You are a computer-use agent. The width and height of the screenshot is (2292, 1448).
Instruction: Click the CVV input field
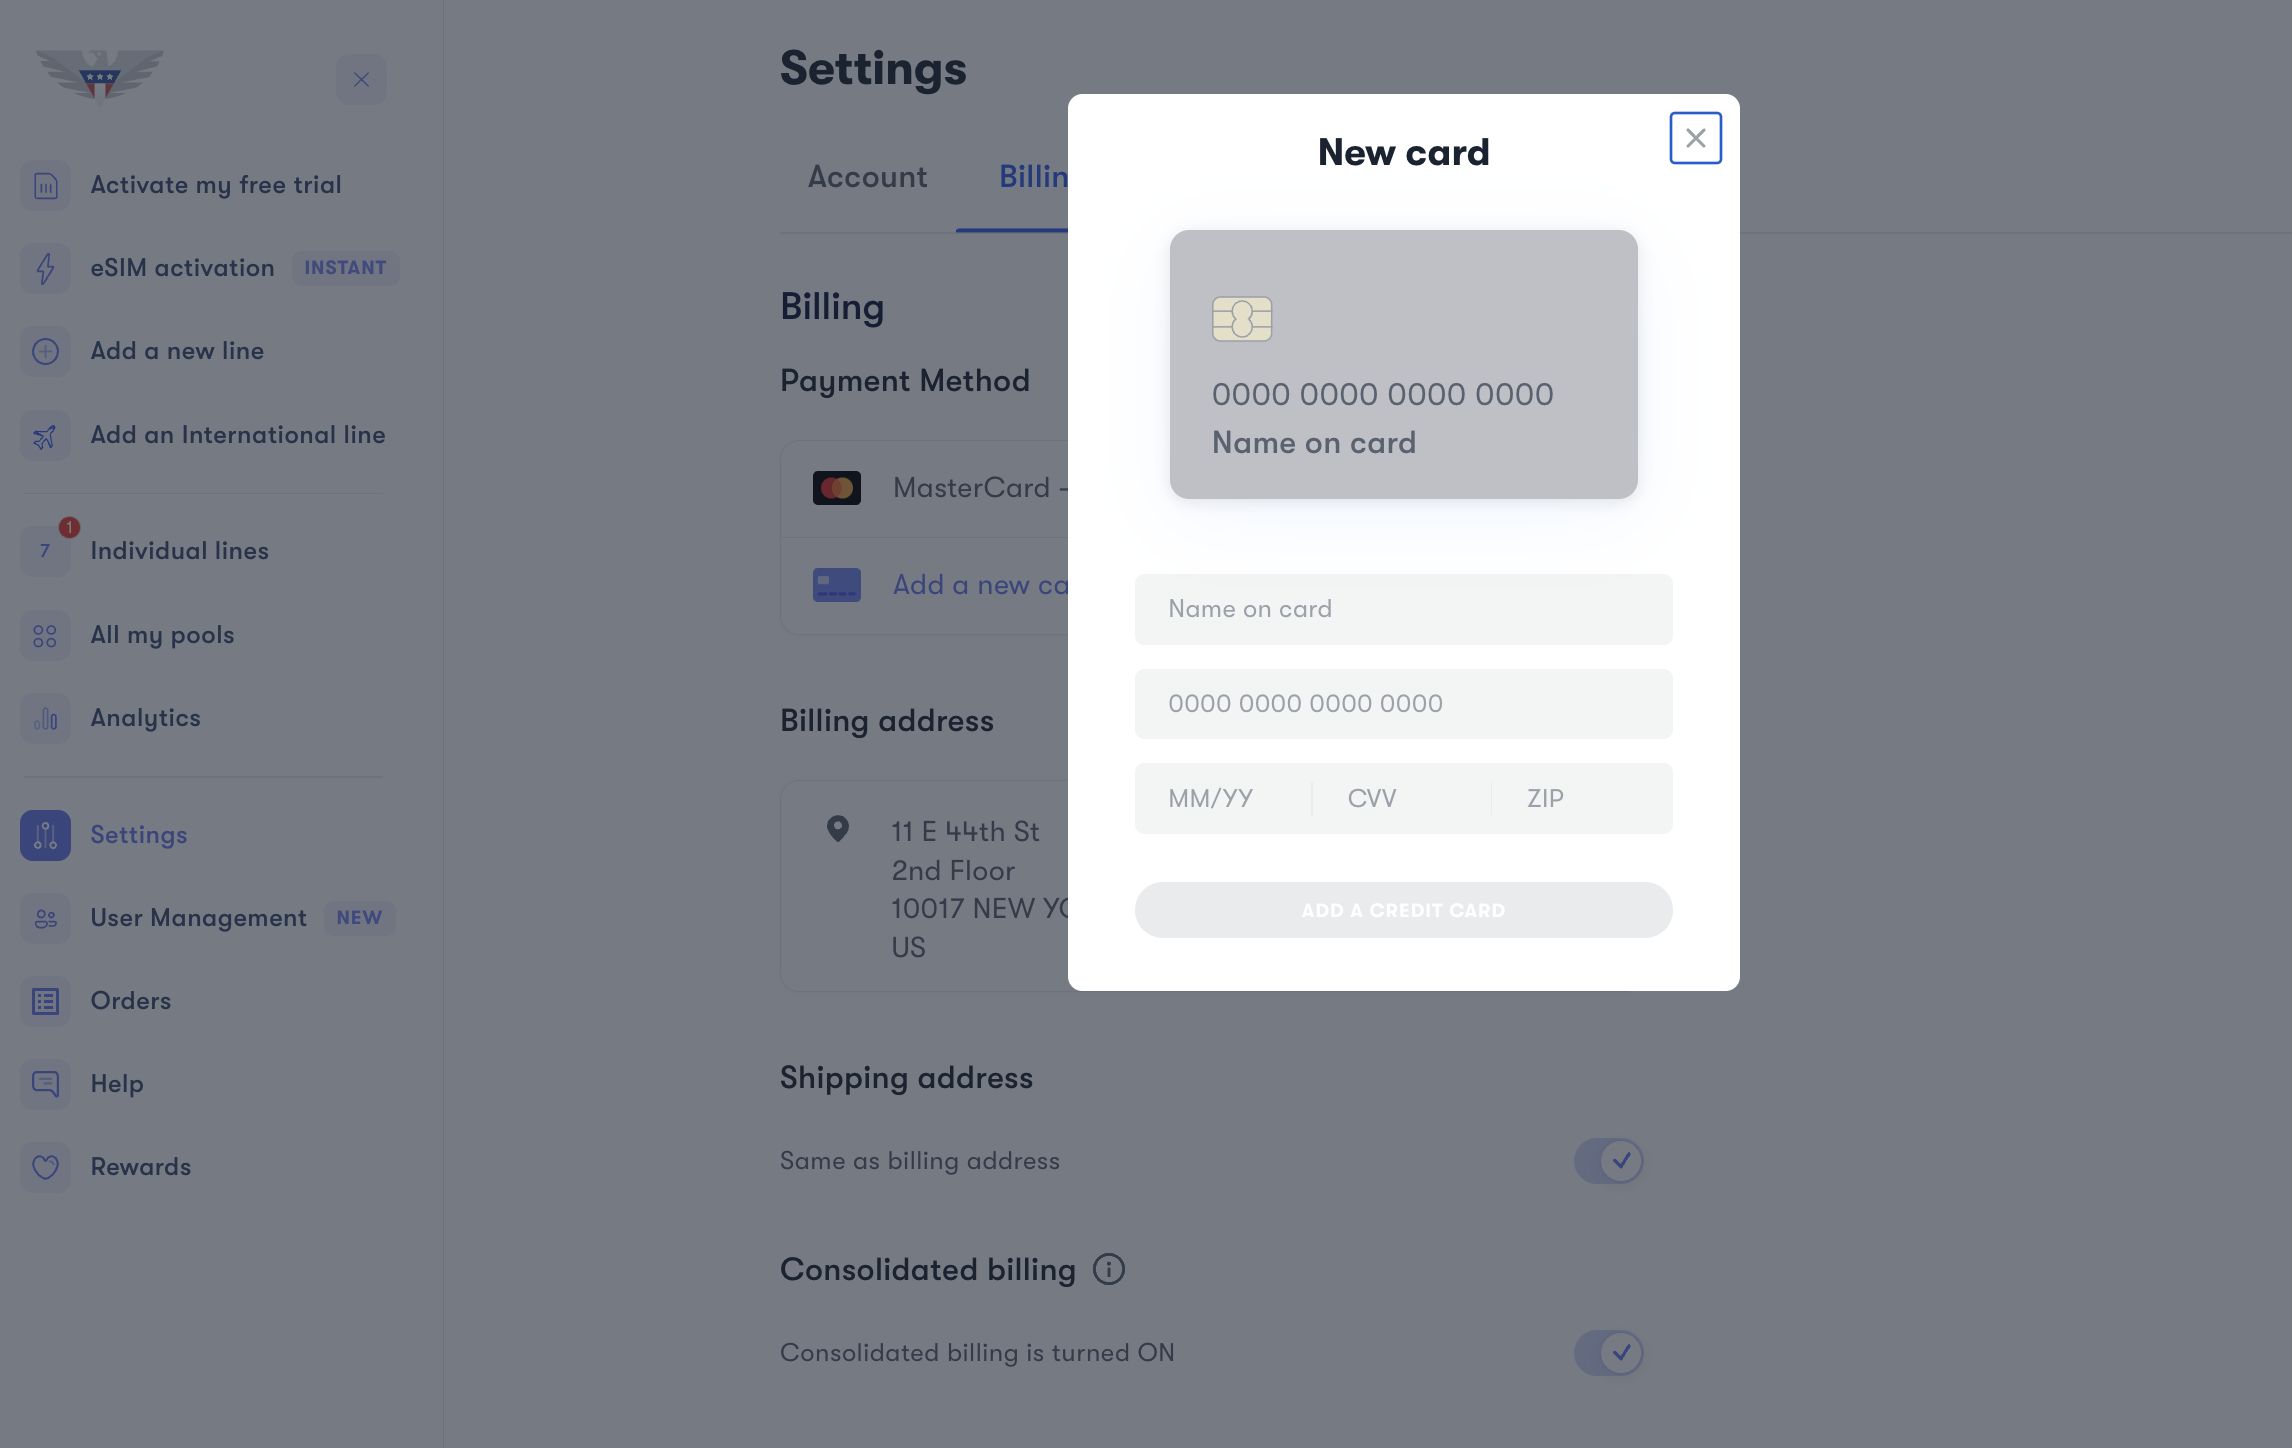click(1401, 799)
